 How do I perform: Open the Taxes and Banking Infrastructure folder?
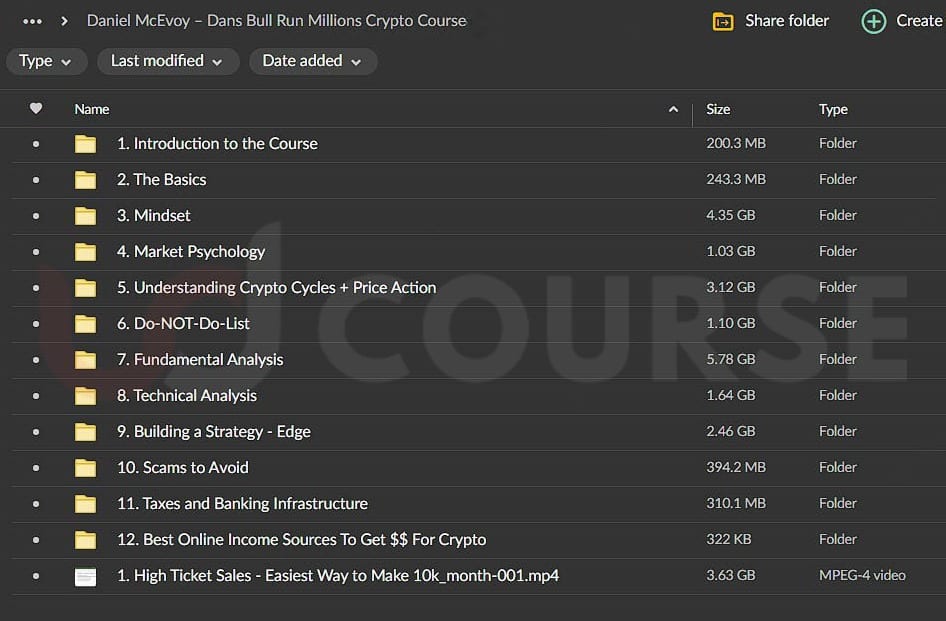pos(242,504)
